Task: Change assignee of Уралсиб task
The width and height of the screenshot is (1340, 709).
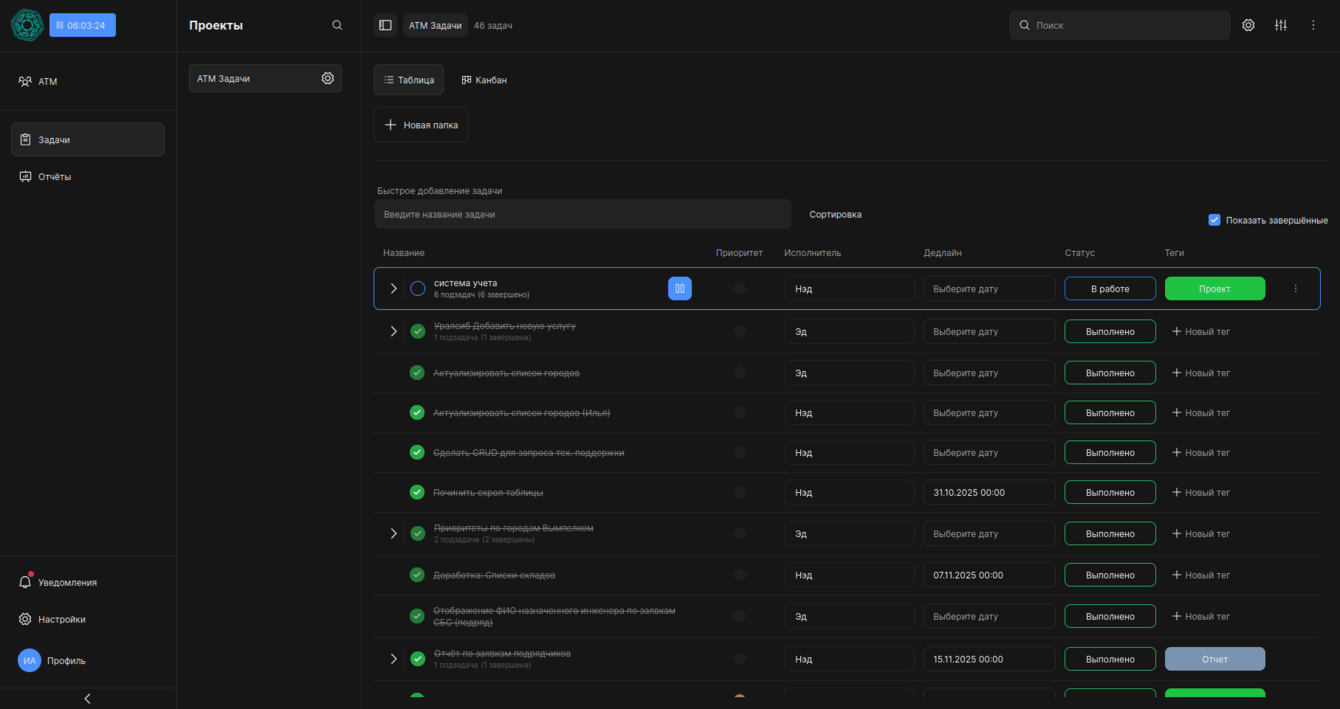Action: (849, 331)
